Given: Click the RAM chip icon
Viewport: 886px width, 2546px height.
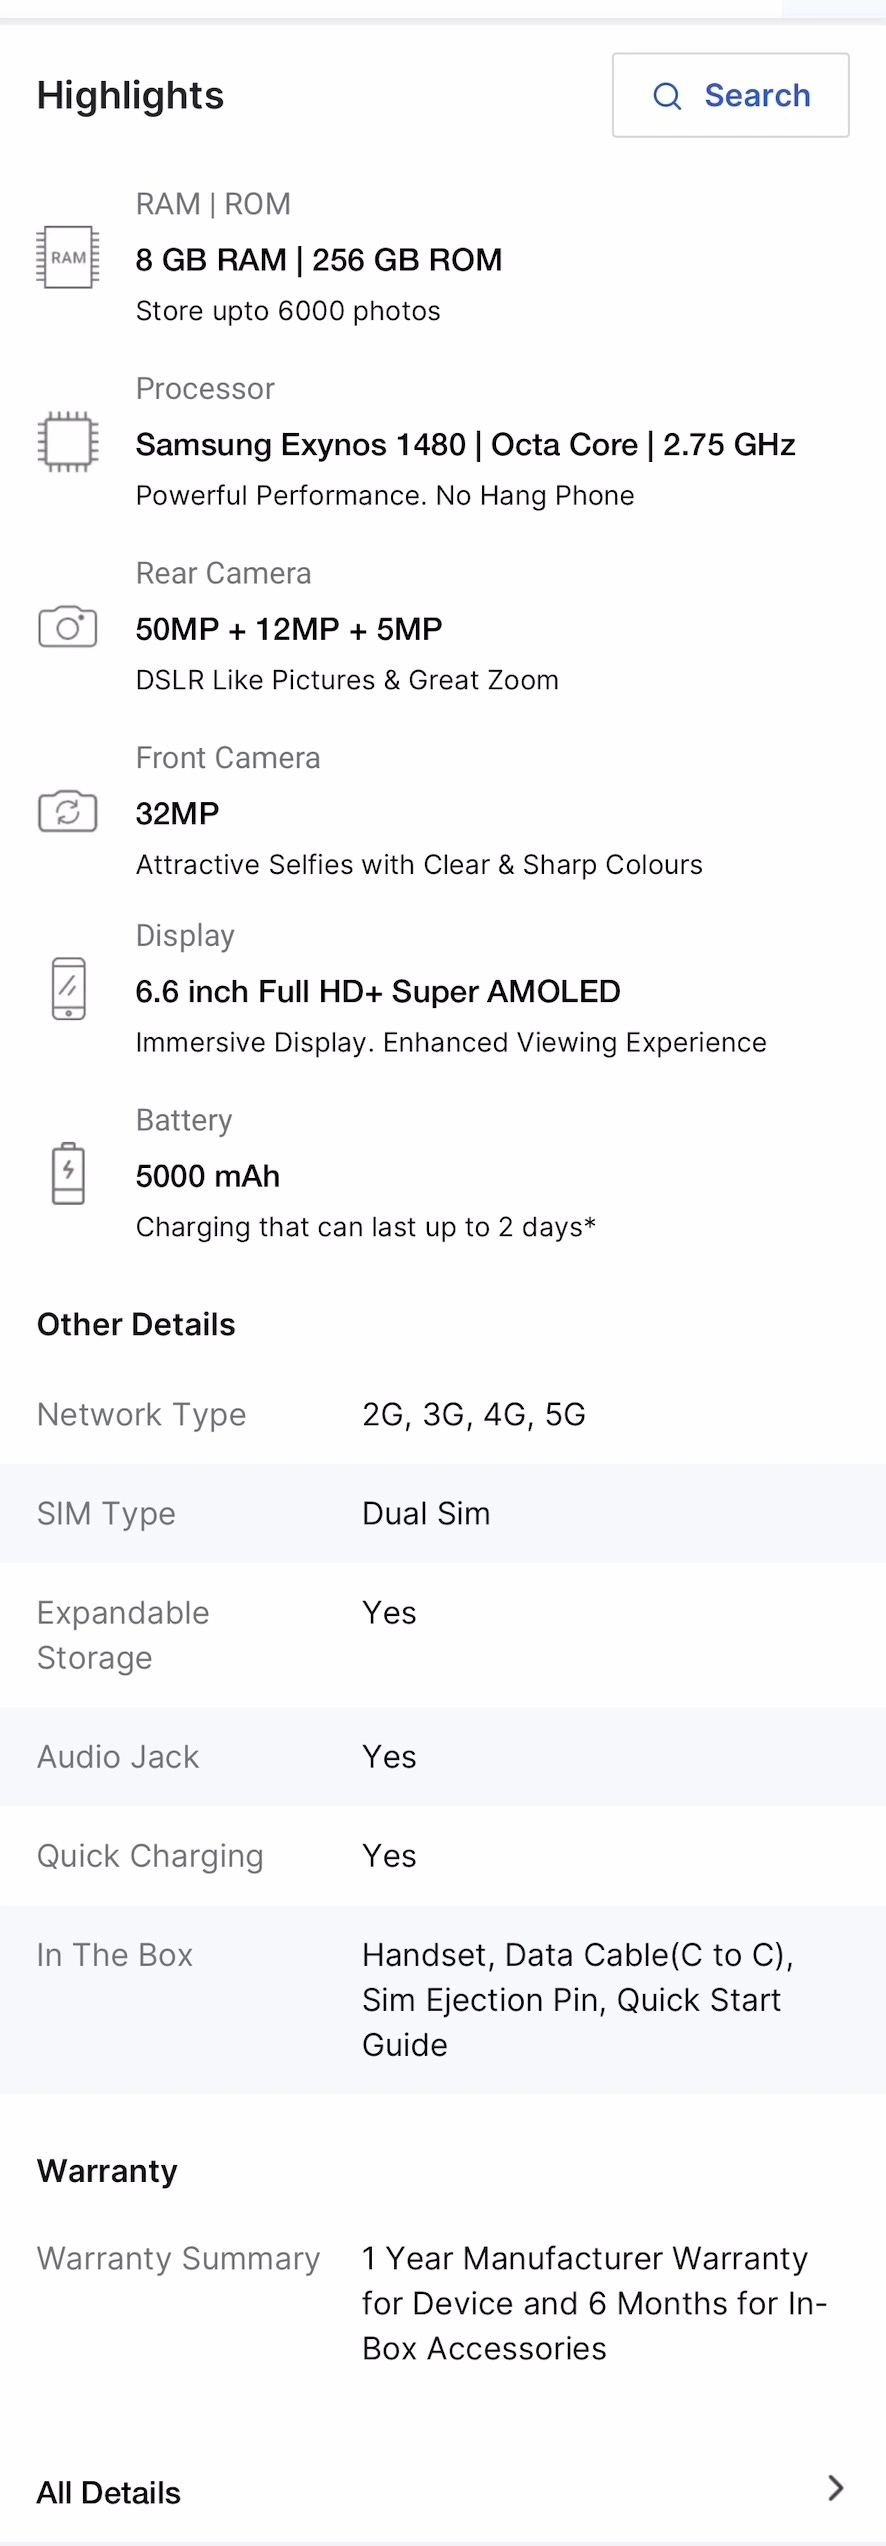Looking at the screenshot, I should [x=68, y=258].
